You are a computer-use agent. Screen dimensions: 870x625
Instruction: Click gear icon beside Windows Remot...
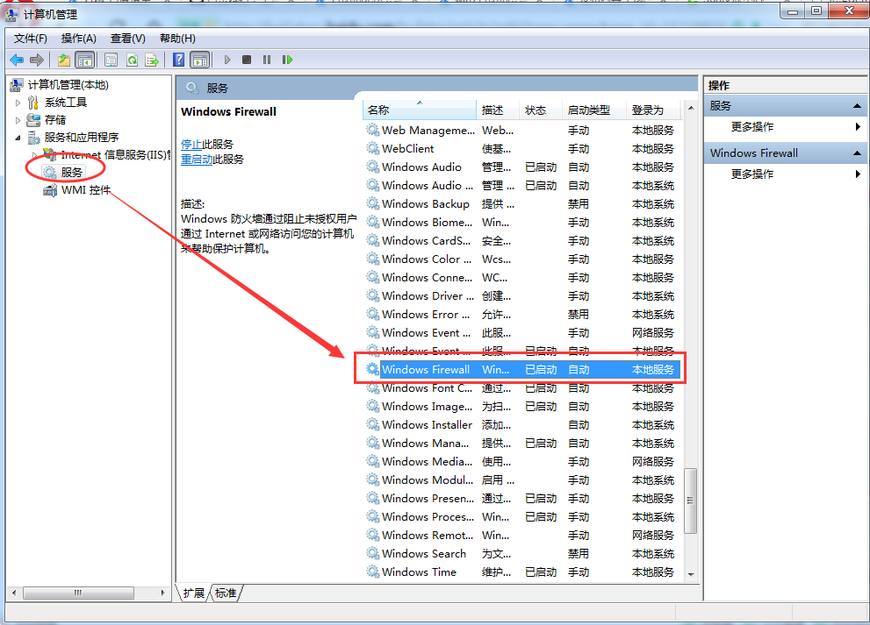373,535
